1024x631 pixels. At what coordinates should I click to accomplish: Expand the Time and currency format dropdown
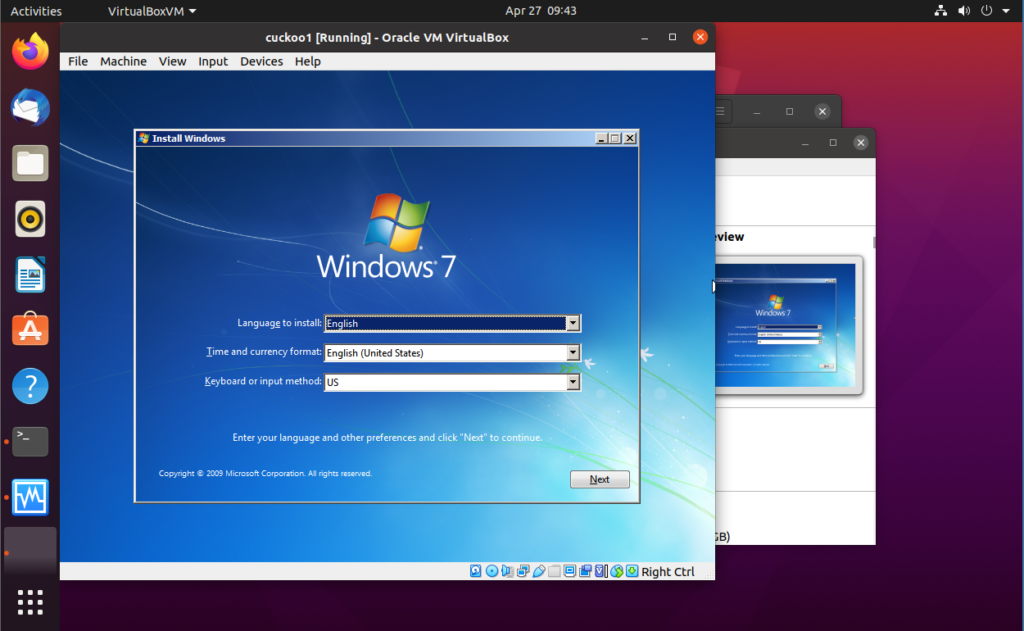[572, 352]
